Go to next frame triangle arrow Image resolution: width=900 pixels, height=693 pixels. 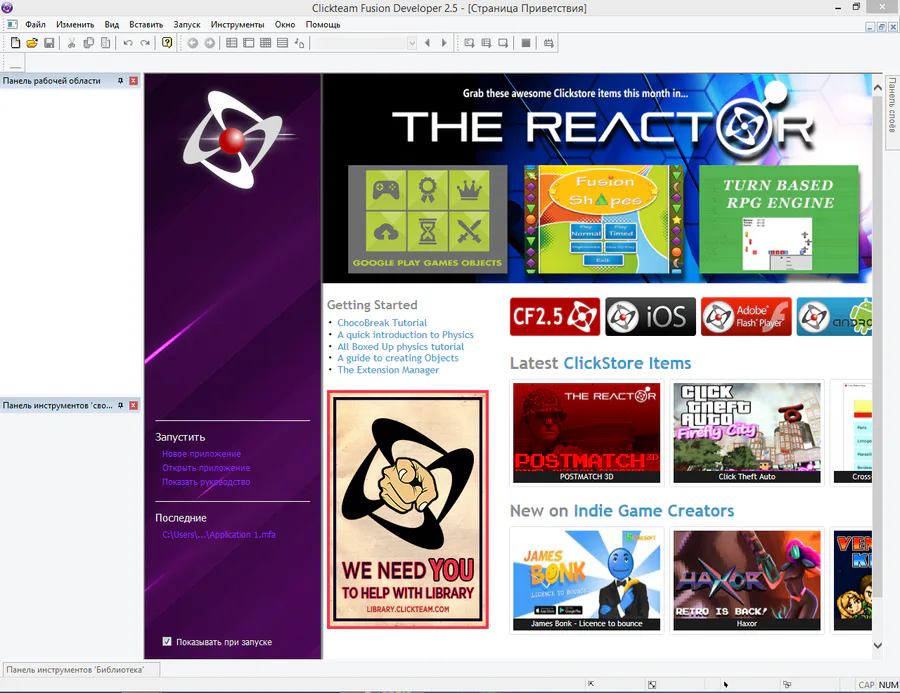444,43
